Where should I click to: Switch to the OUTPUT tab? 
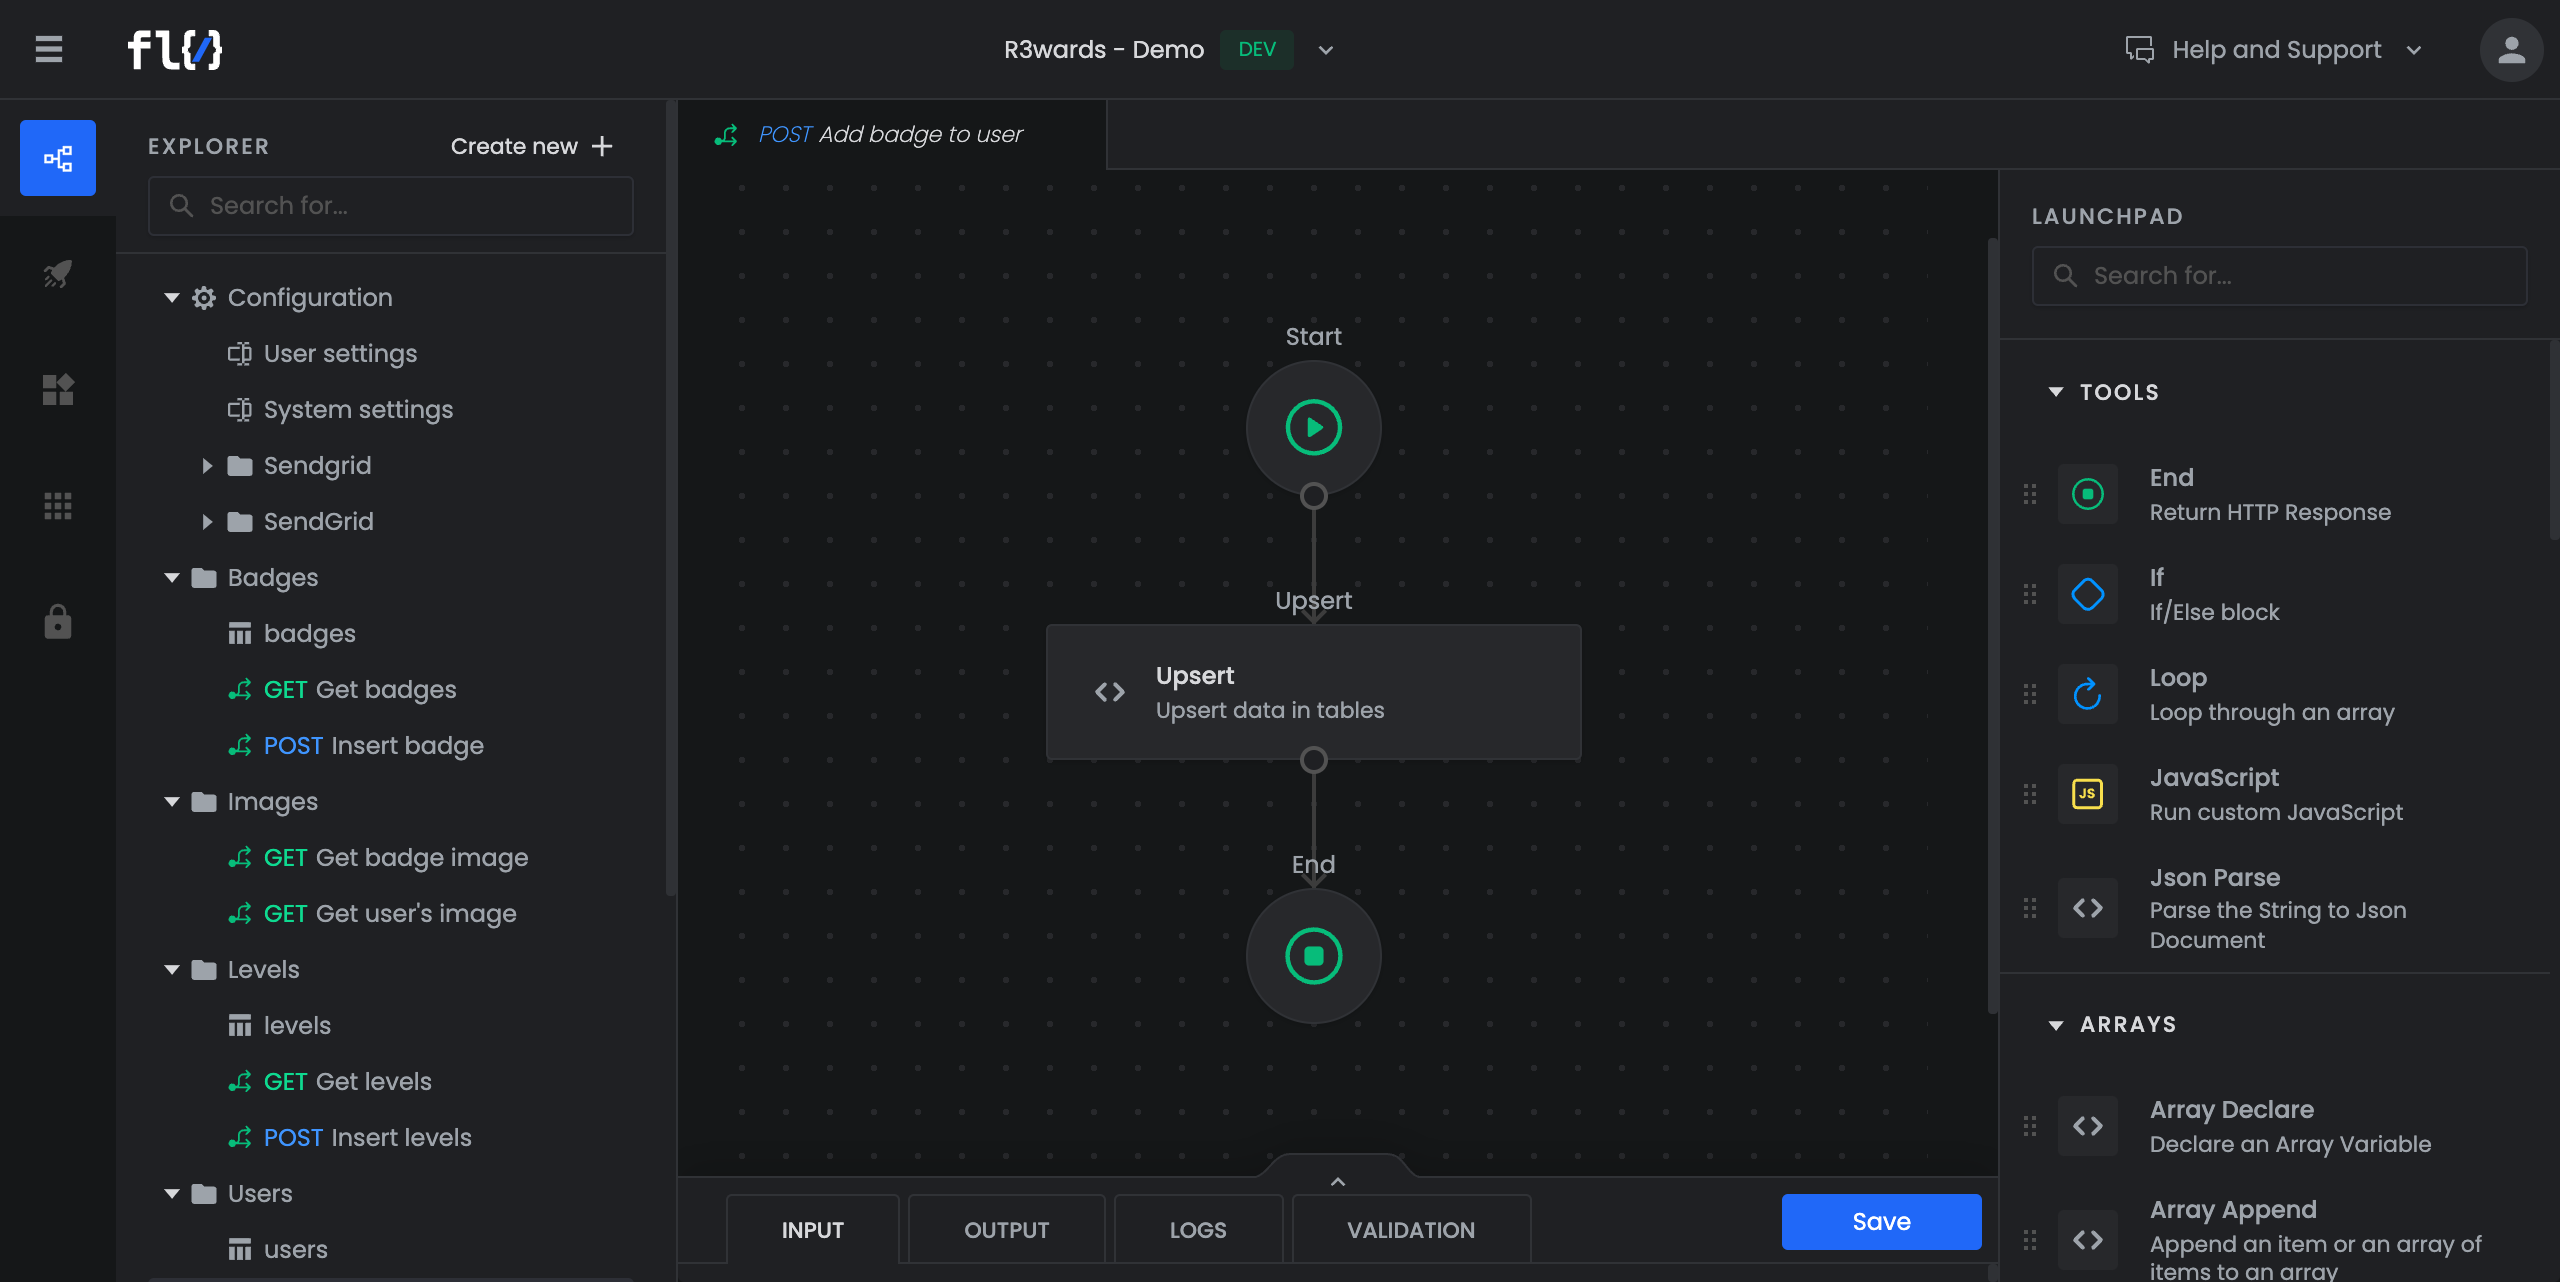(1006, 1230)
